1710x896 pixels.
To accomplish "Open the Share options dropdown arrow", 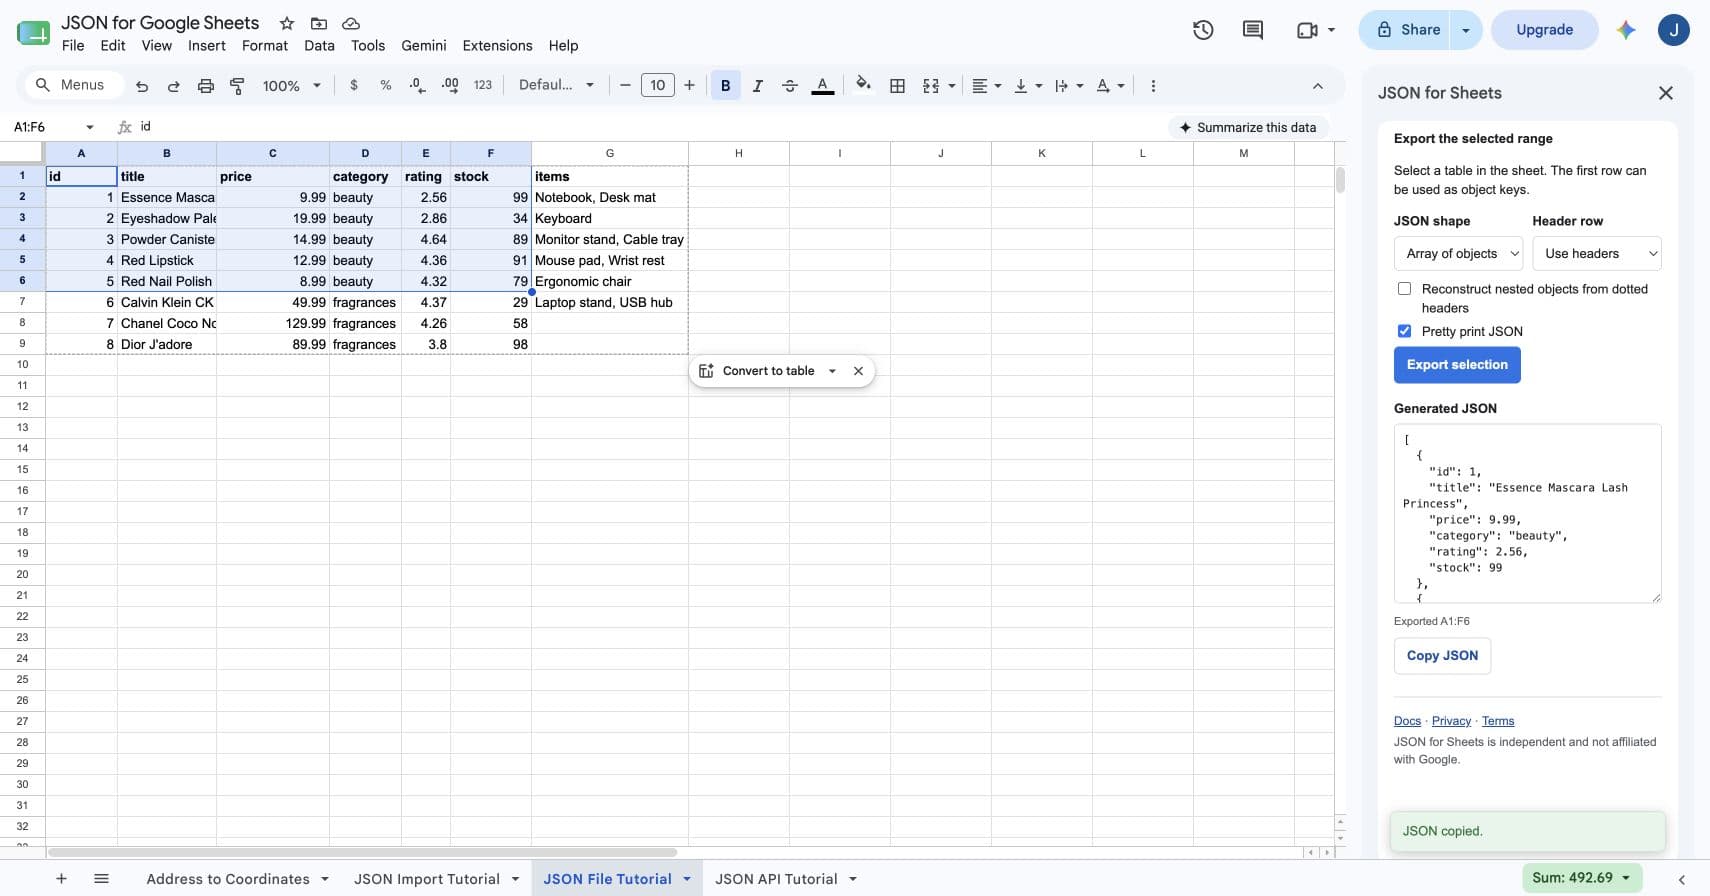I will pyautogui.click(x=1466, y=30).
